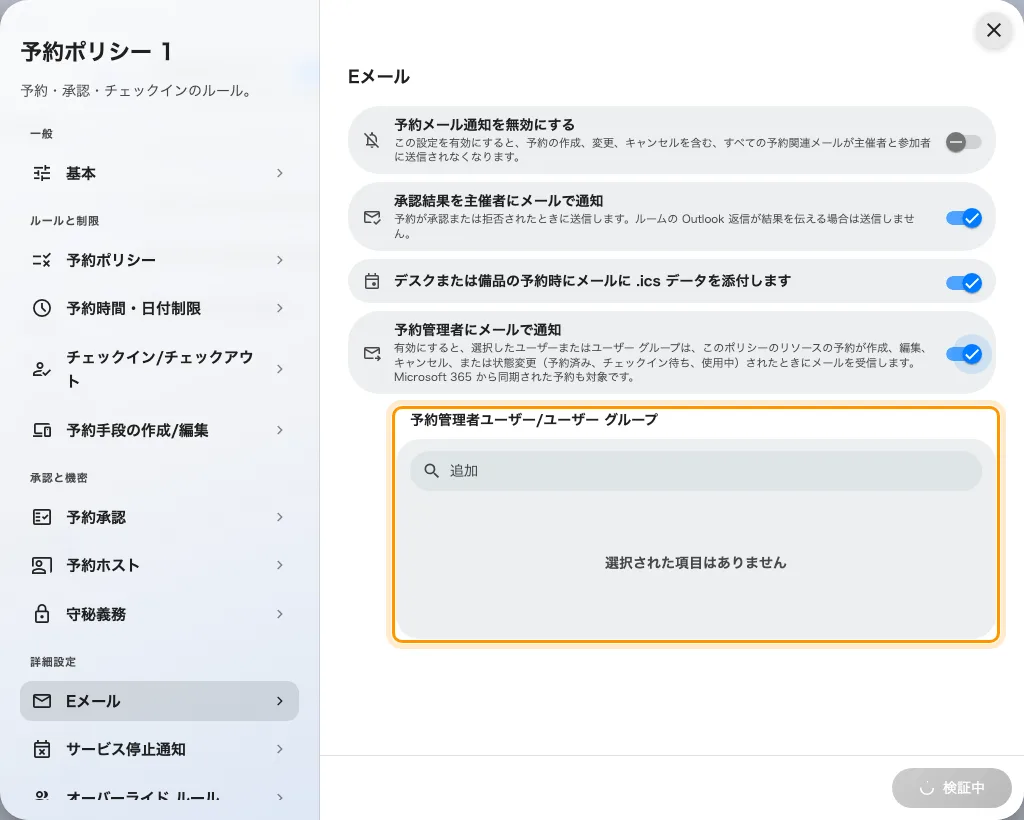Click the envelope icon for Eメール
The height and width of the screenshot is (820, 1024).
tap(42, 701)
